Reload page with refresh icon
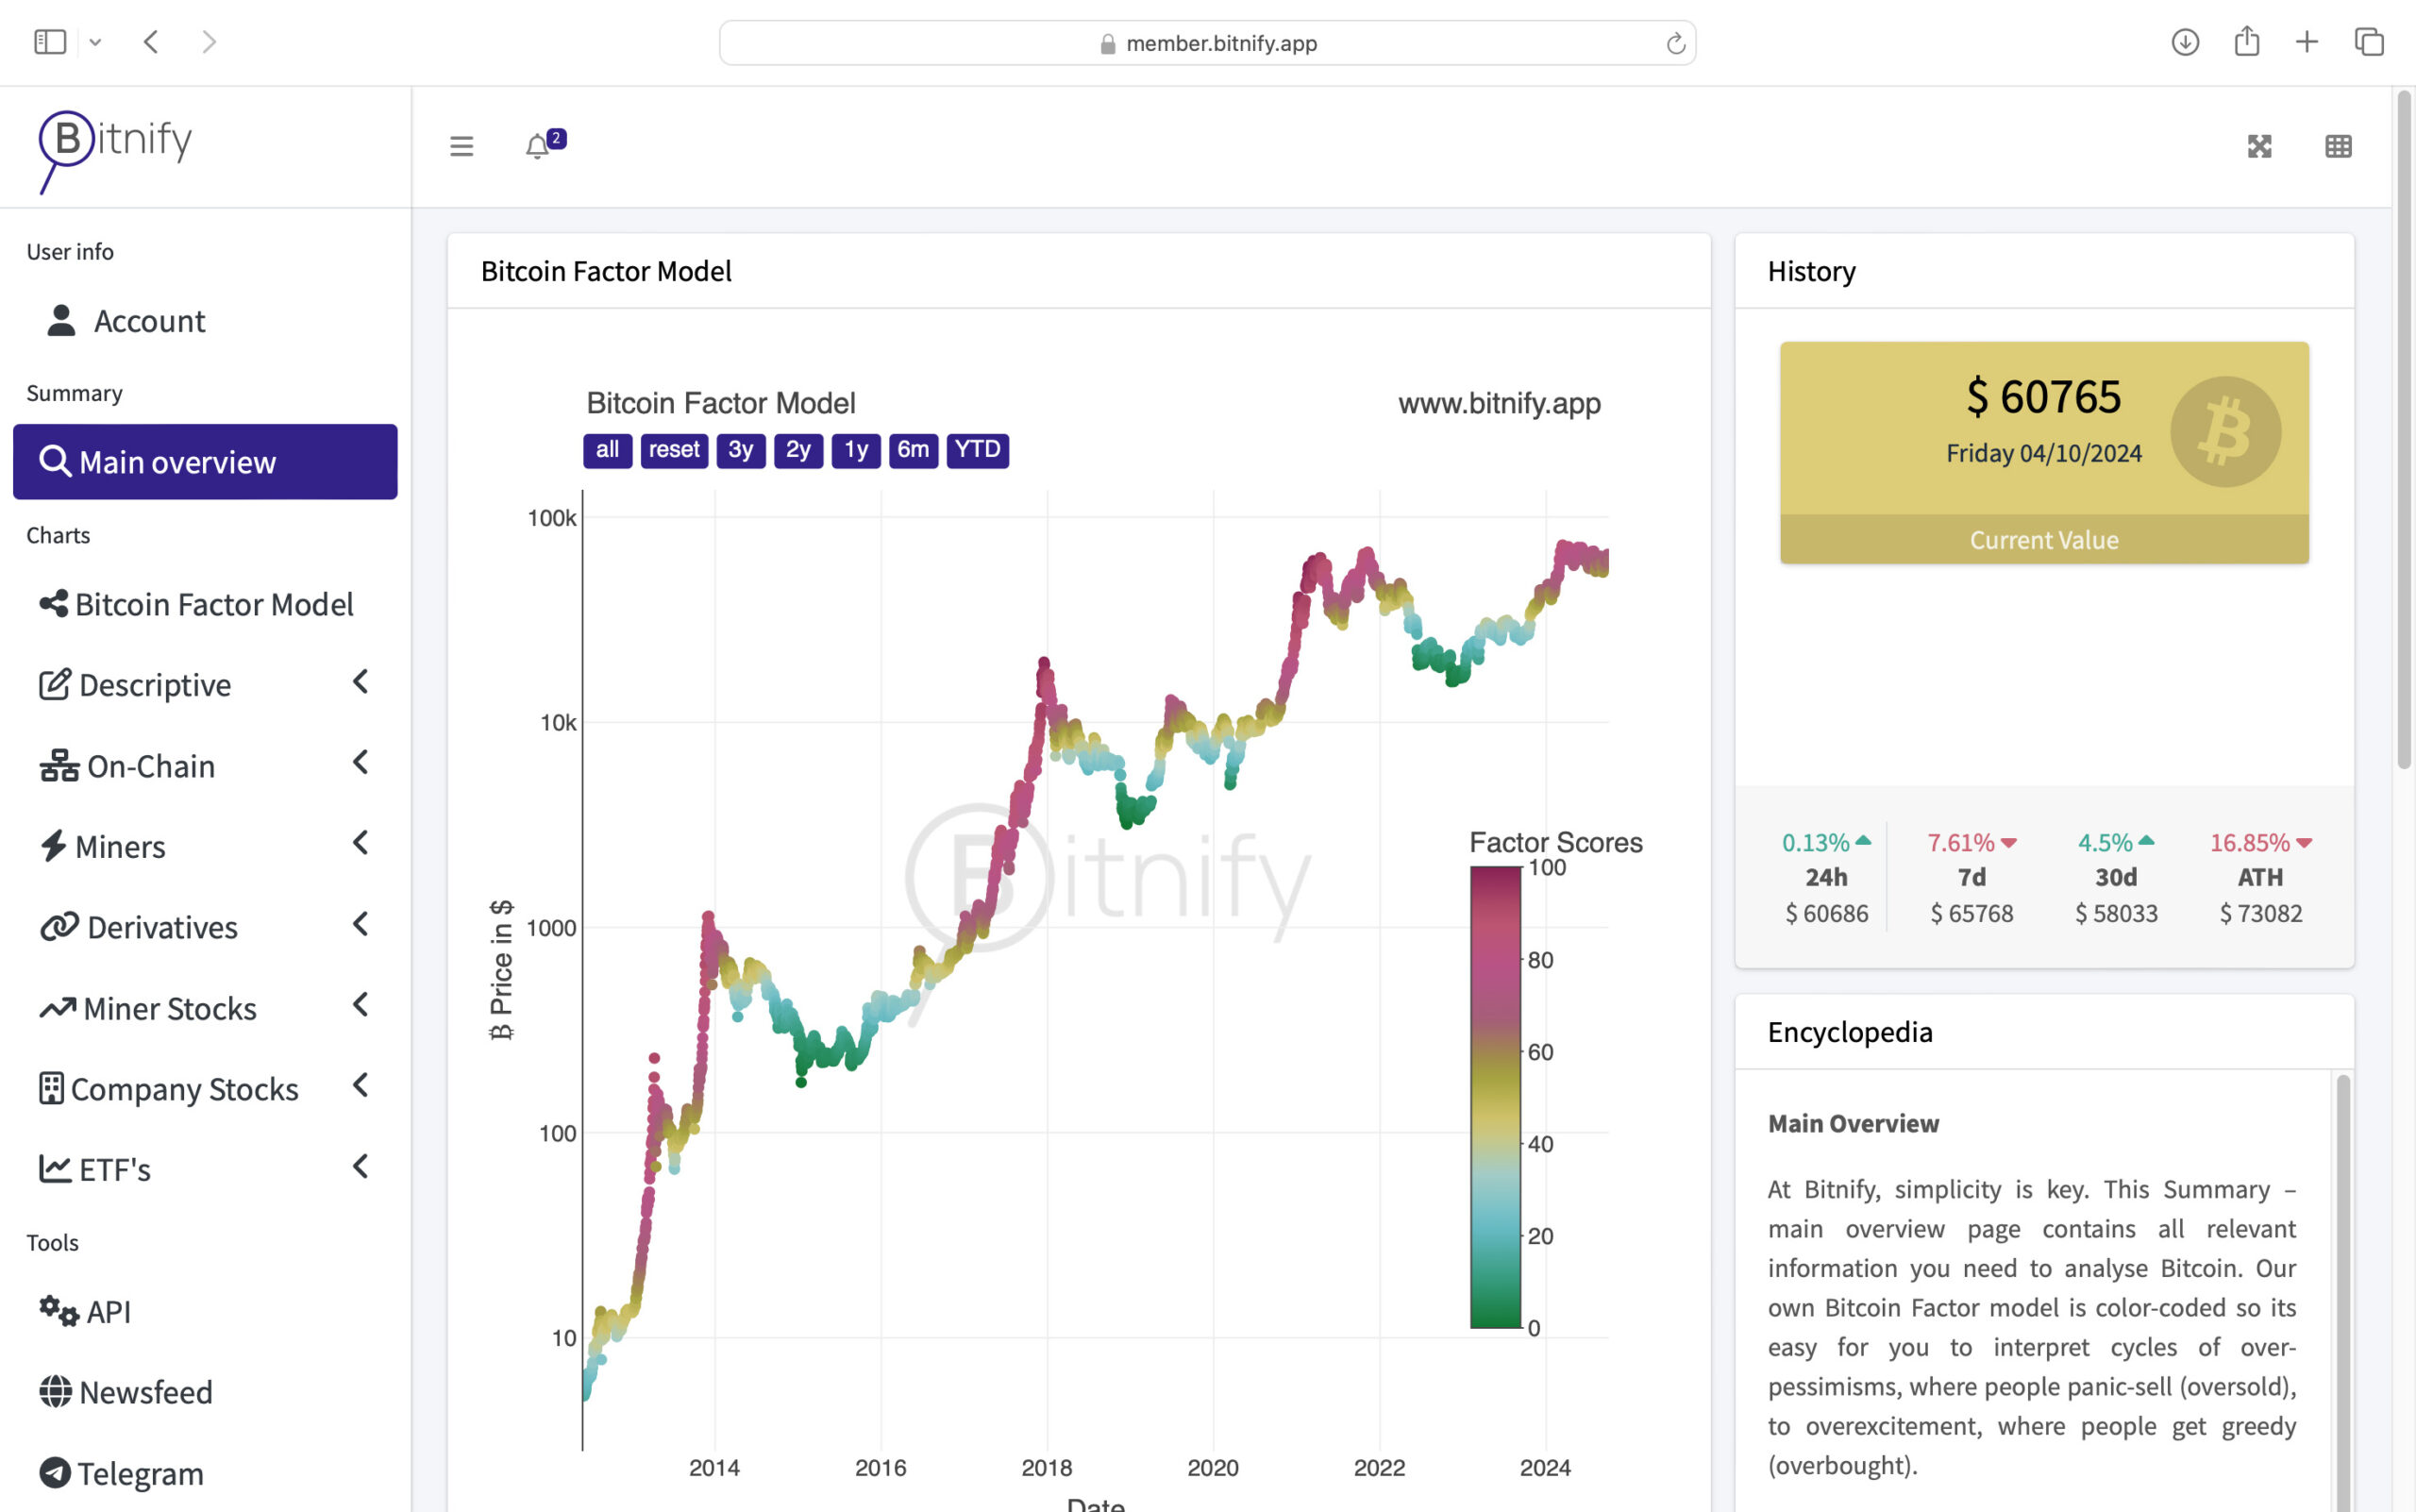This screenshot has height=1512, width=2416. (x=1675, y=43)
